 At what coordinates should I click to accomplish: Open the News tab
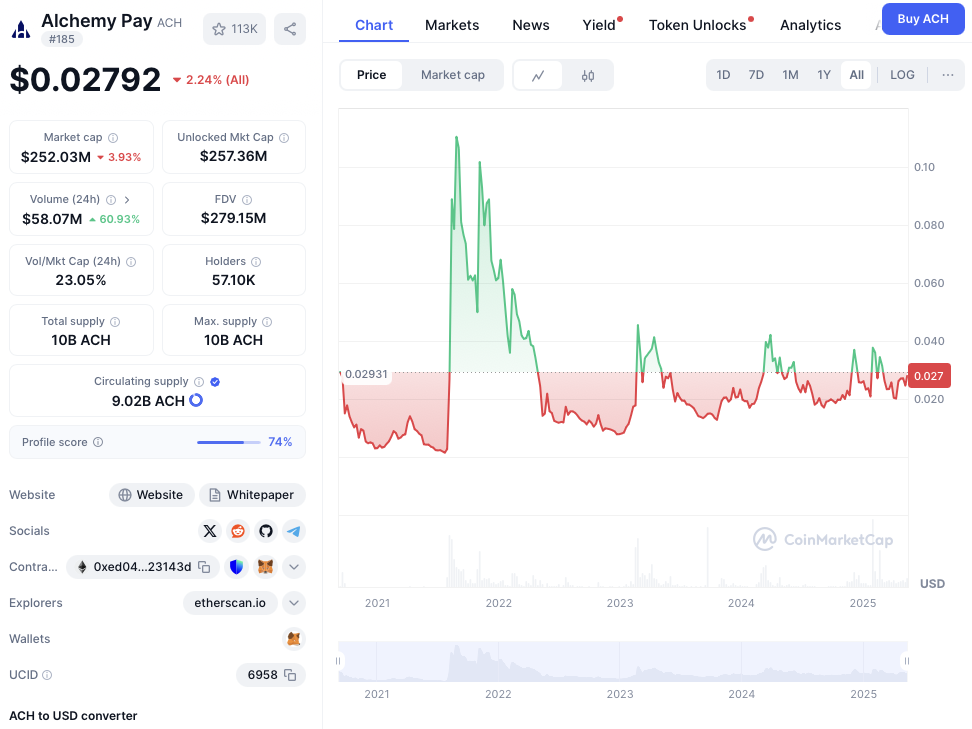point(531,25)
